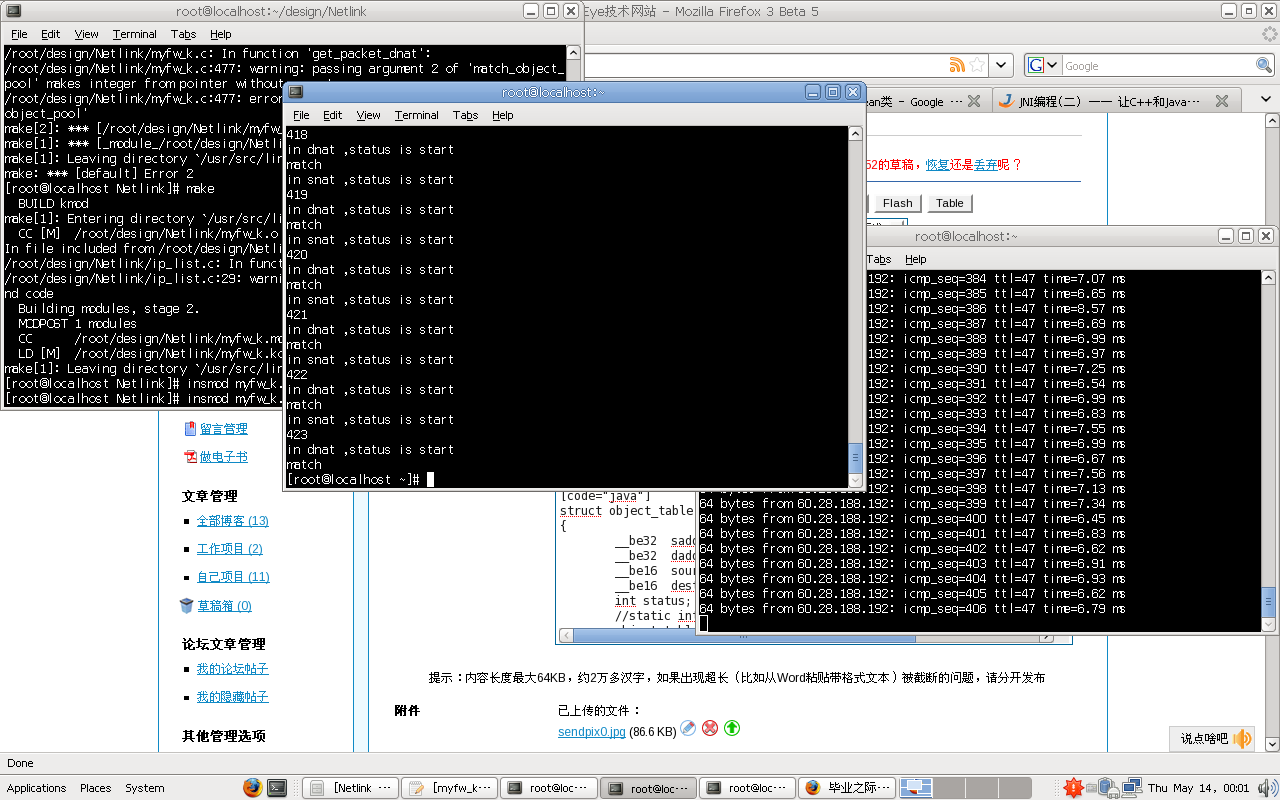Open the 全部博客 (13) link
Image resolution: width=1280 pixels, height=800 pixels.
click(x=232, y=521)
